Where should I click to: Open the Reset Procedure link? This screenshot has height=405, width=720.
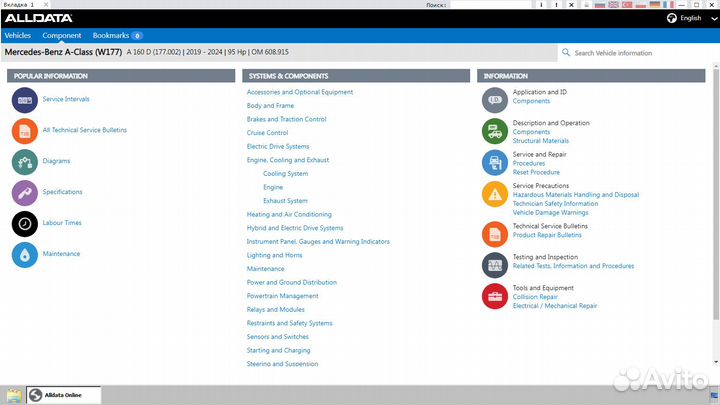point(536,172)
